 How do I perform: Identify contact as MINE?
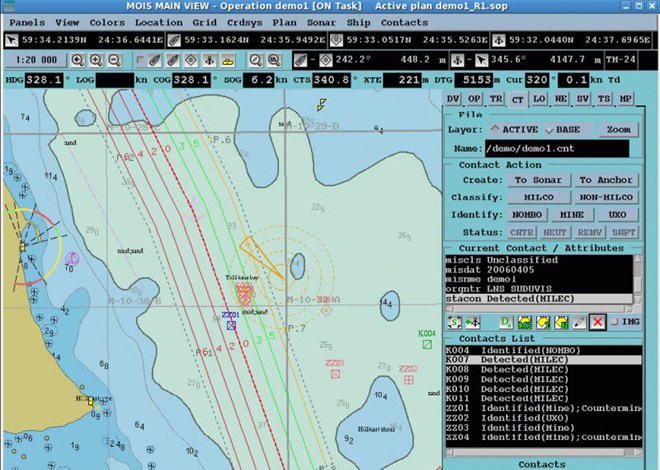point(572,215)
